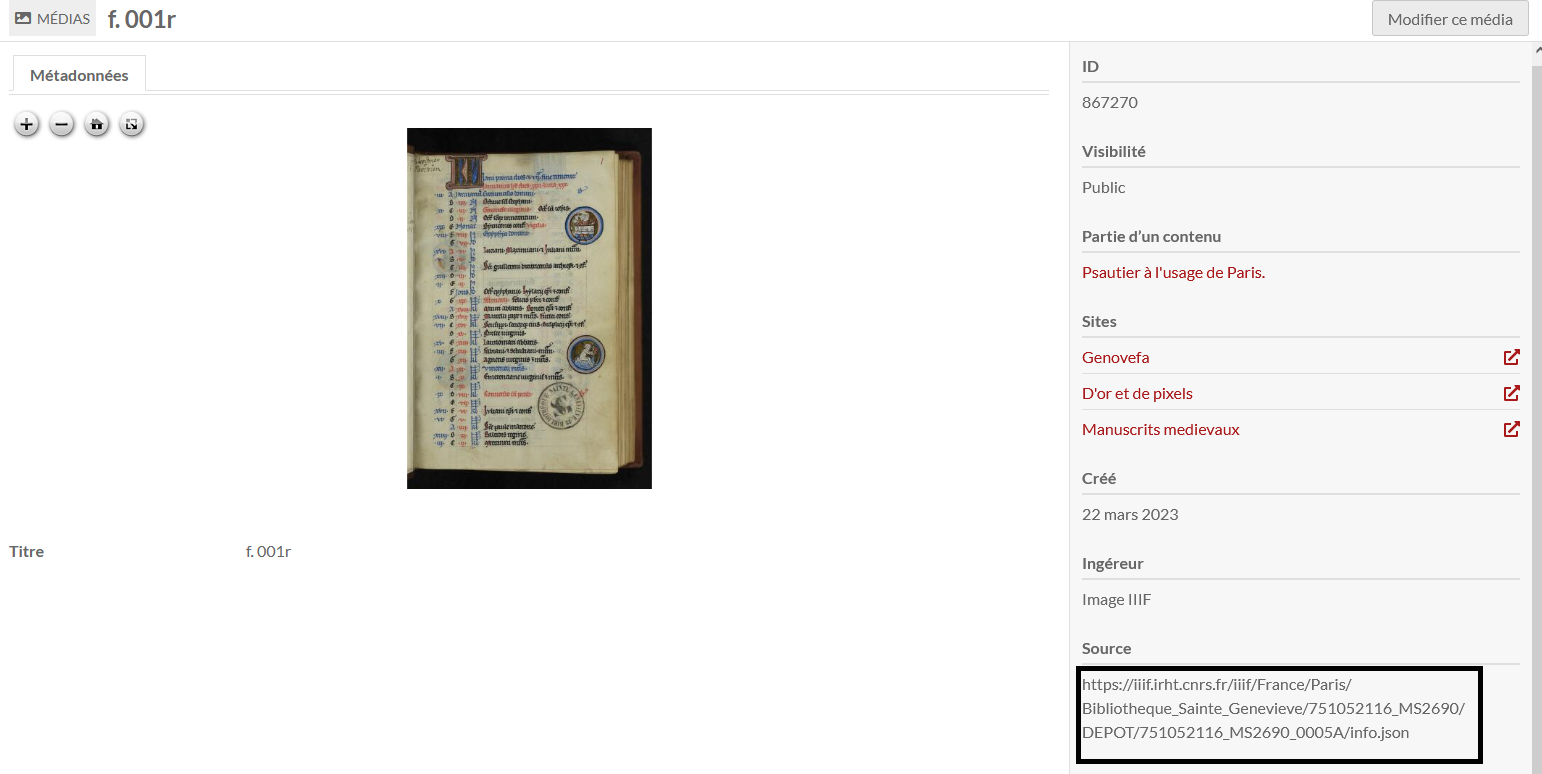This screenshot has width=1542, height=774.
Task: Open the Manuscrits medievaux site link
Action: [x=1160, y=428]
